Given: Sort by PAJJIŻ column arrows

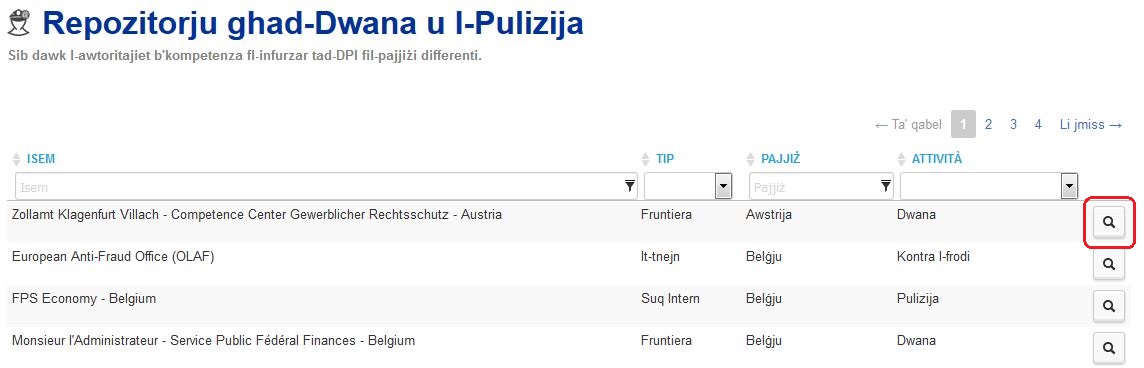Looking at the screenshot, I should point(751,159).
